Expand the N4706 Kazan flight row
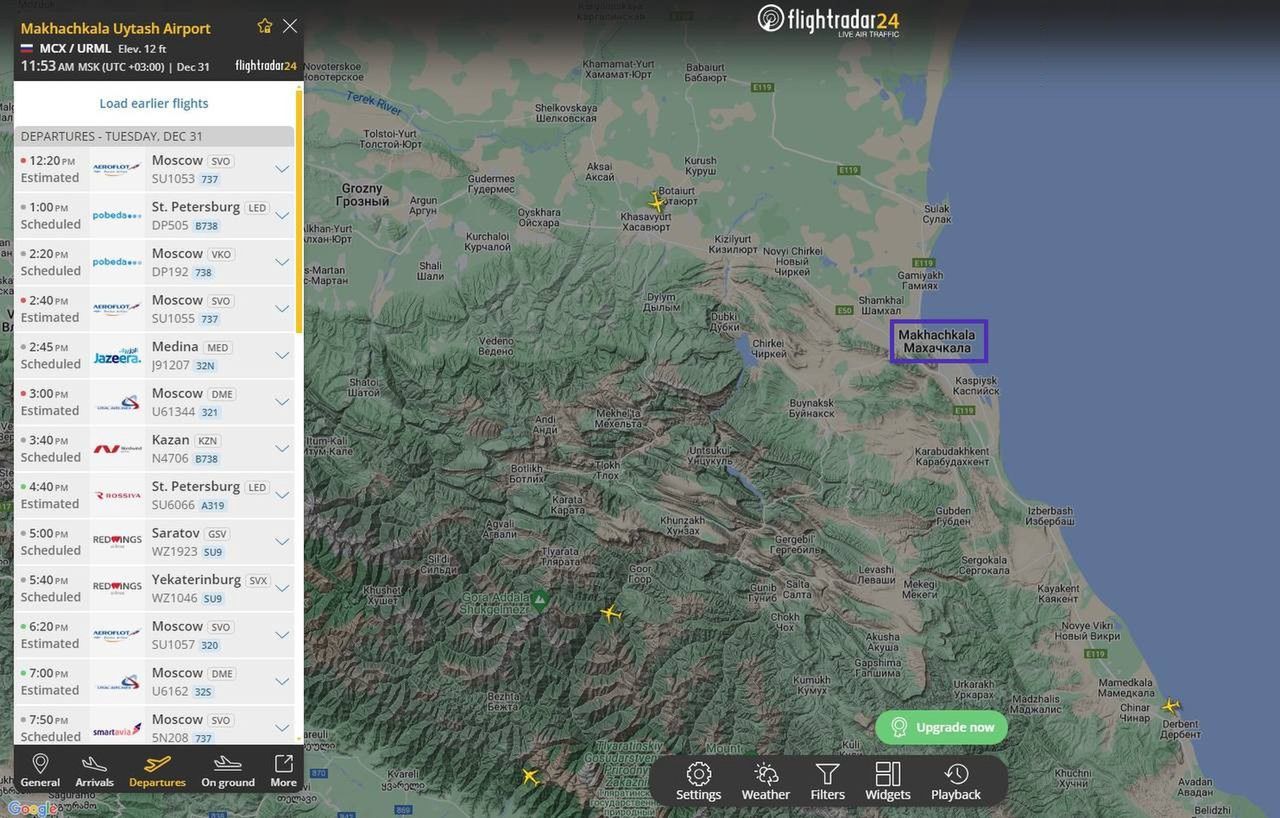Screen dimensions: 1280x818 tap(282, 448)
